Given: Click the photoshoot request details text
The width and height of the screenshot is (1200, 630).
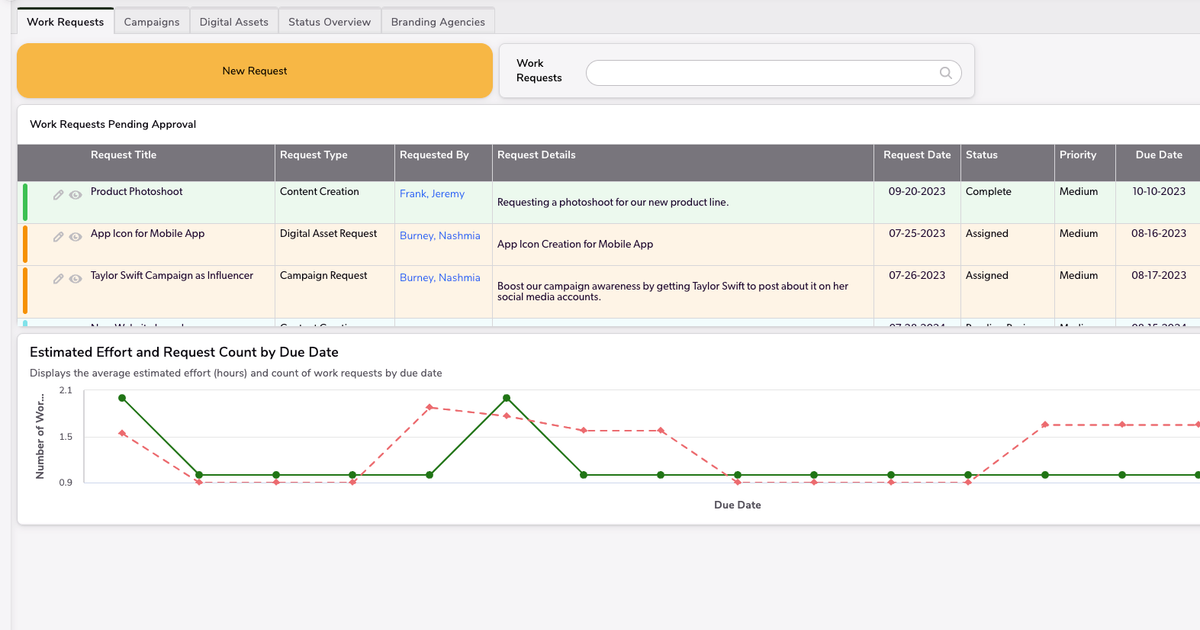Looking at the screenshot, I should coord(613,203).
